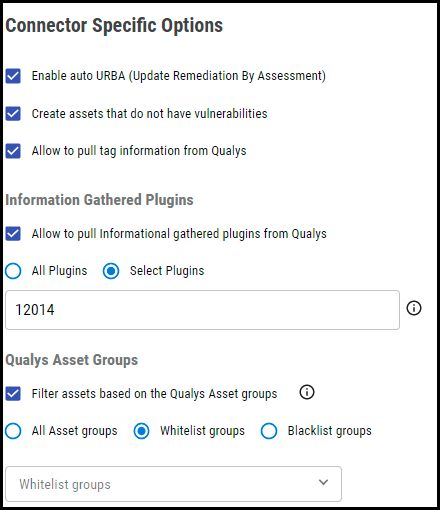Click the info icon beside plugin ID field
440x510 pixels.
(x=414, y=308)
